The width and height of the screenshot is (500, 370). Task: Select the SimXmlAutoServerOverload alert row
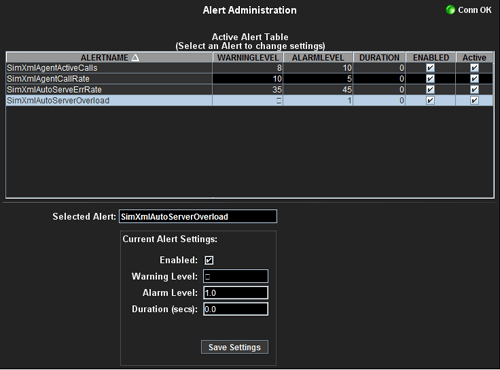tap(249, 100)
